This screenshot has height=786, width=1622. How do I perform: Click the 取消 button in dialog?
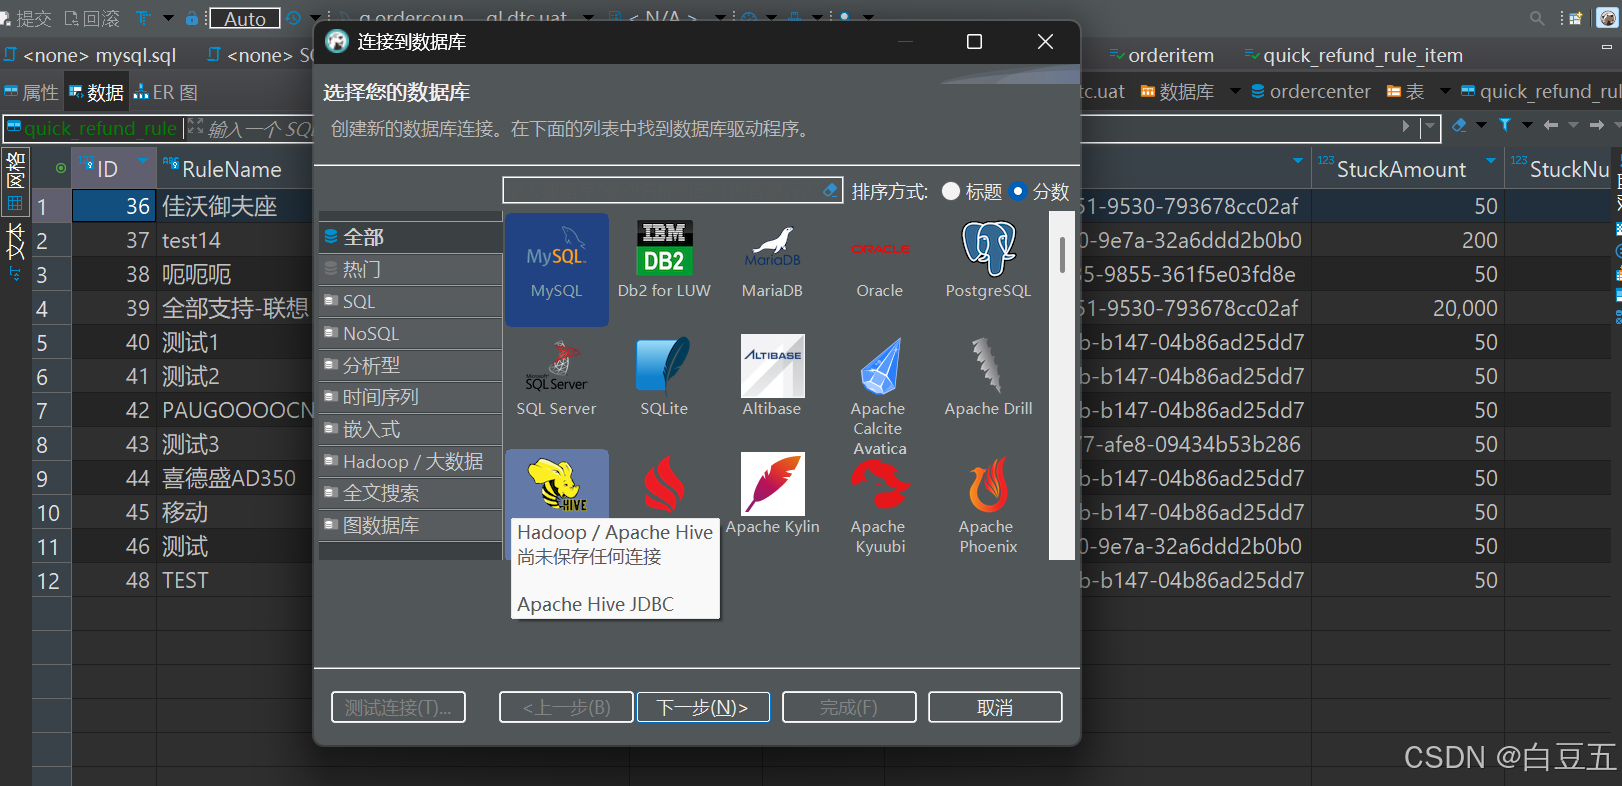point(995,707)
